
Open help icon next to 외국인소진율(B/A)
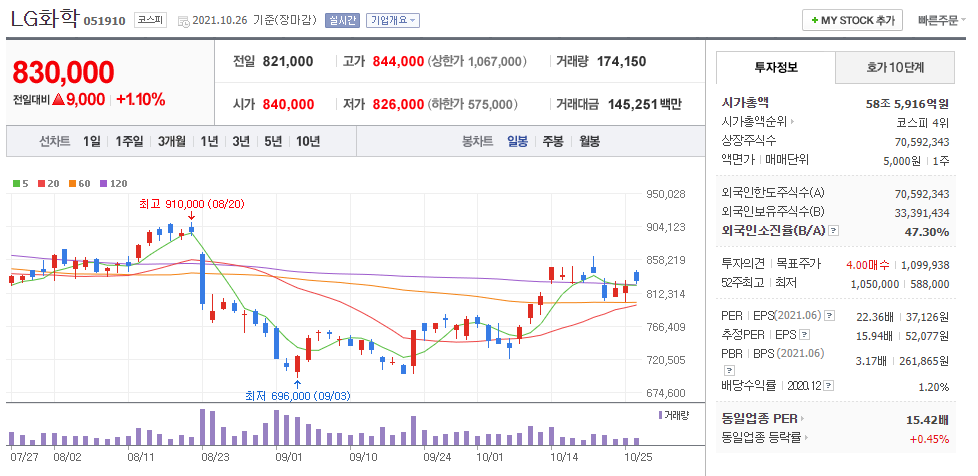pyautogui.click(x=835, y=231)
